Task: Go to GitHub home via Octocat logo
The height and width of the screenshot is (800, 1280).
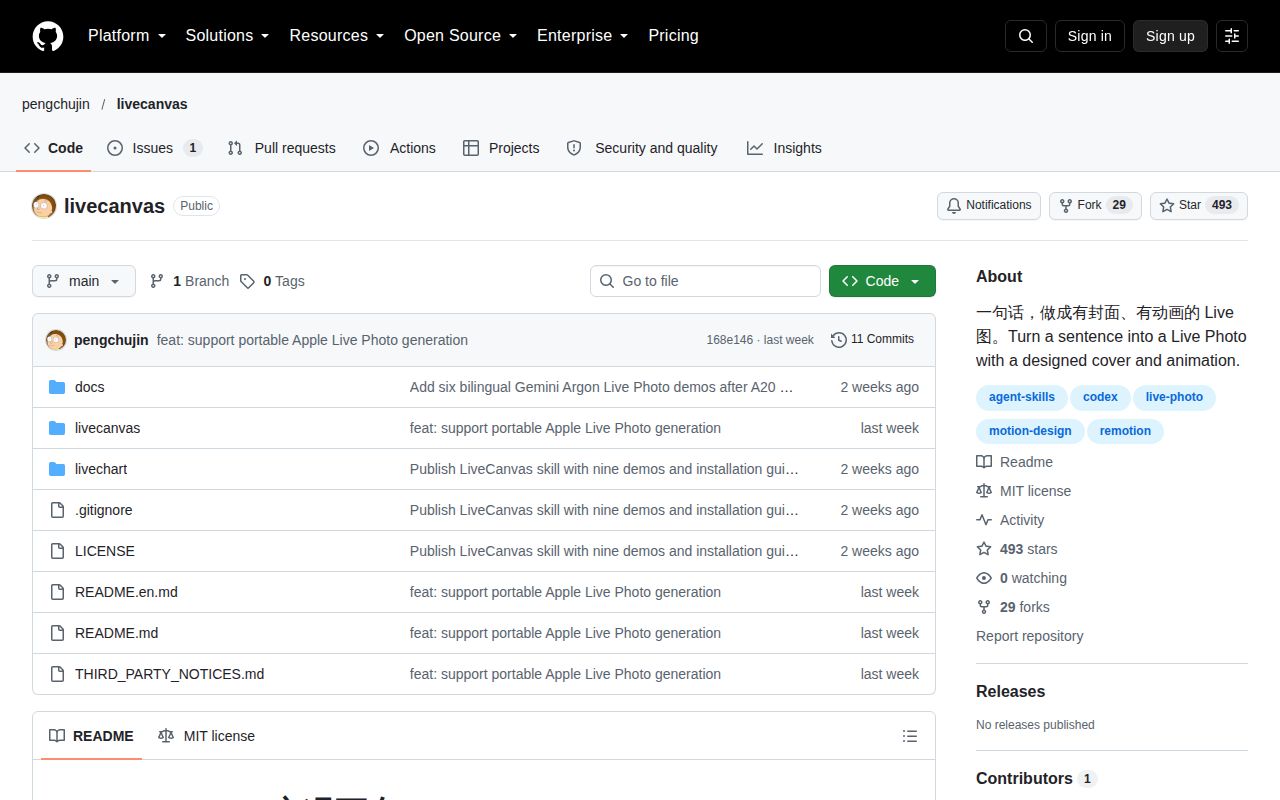Action: [x=48, y=36]
